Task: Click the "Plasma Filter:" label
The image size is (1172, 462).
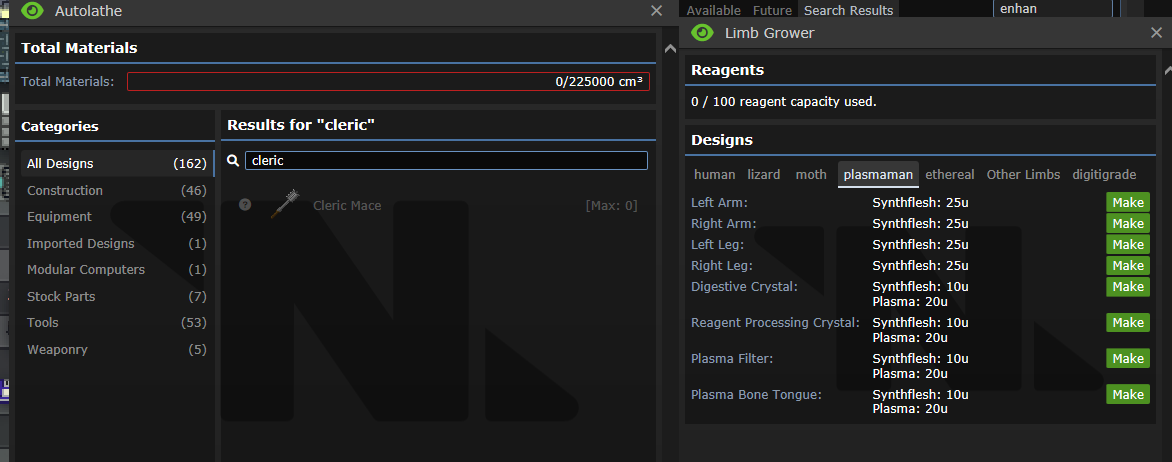Action: (732, 358)
